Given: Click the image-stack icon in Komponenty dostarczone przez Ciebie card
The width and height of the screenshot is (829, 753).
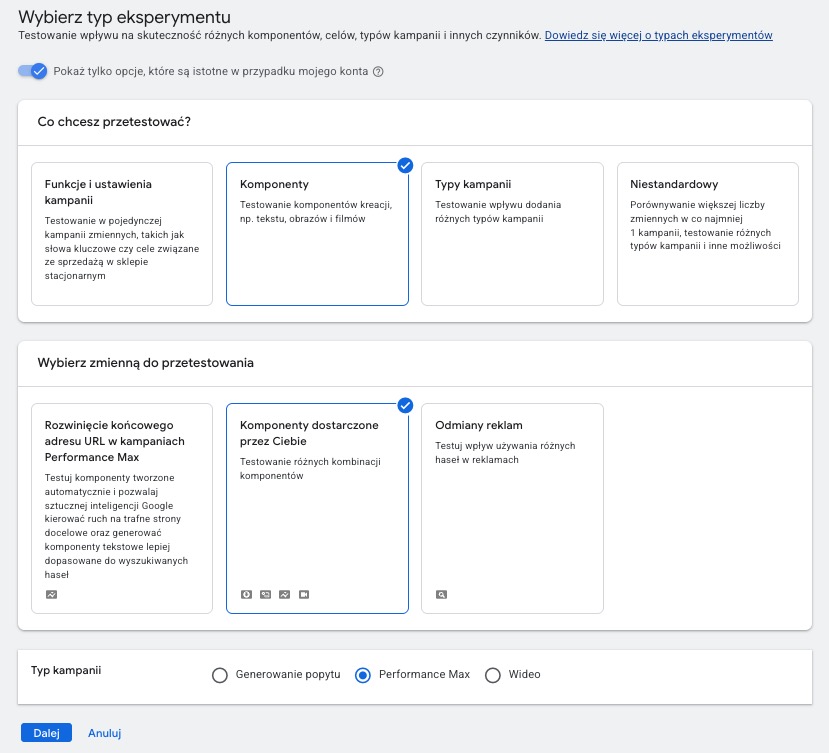Looking at the screenshot, I should point(265,594).
